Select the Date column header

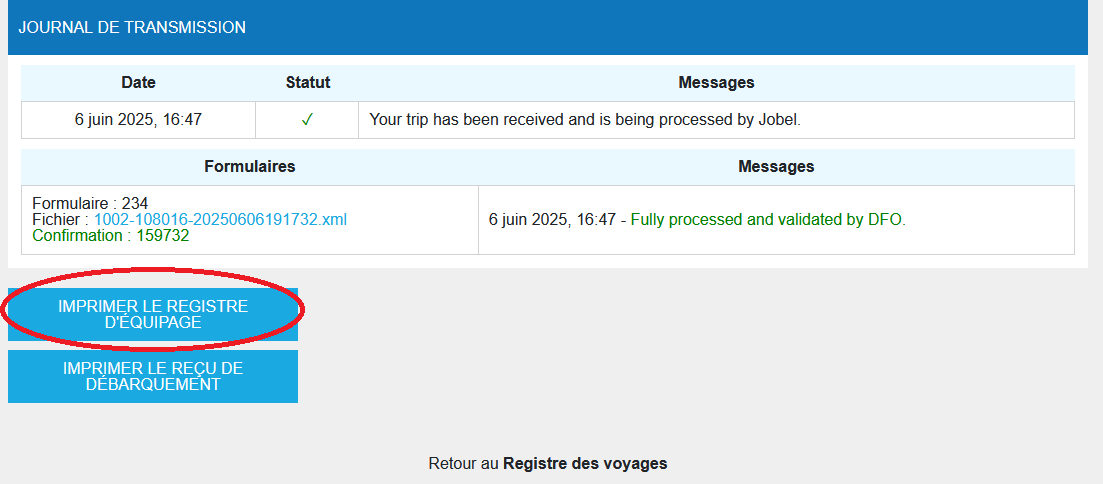pos(138,82)
